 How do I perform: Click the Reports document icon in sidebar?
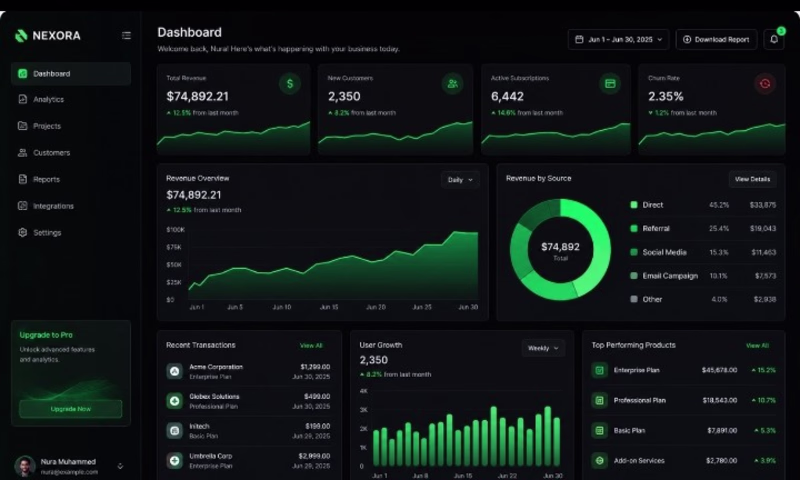22,179
